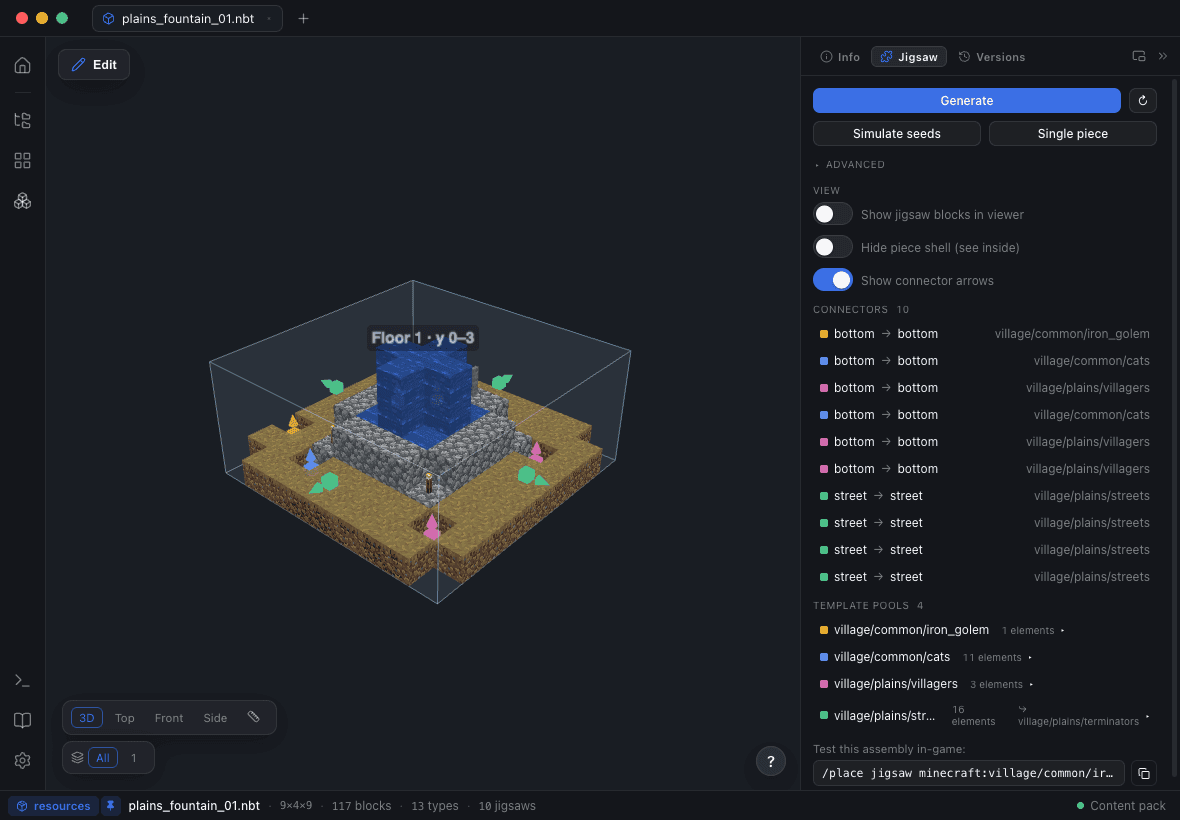Image resolution: width=1180 pixels, height=820 pixels.
Task: Open the file tree sidebar icon
Action: (x=23, y=120)
